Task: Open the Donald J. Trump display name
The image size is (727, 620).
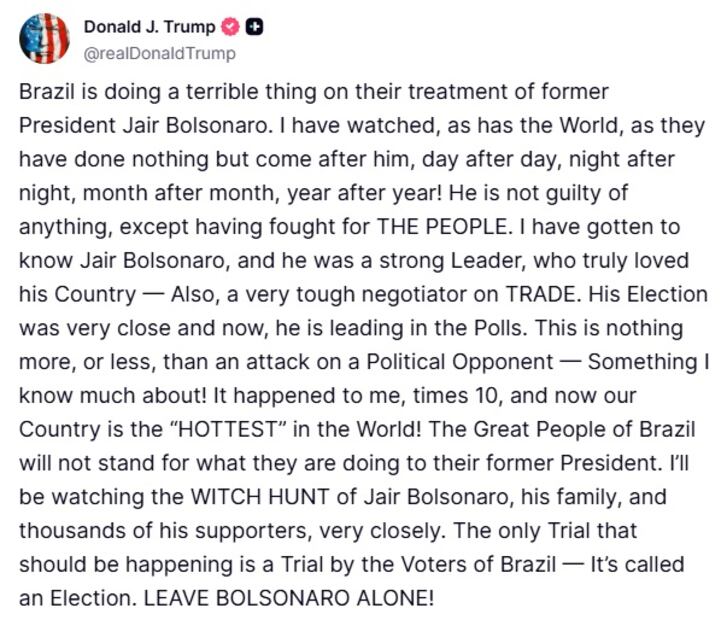Action: point(149,28)
